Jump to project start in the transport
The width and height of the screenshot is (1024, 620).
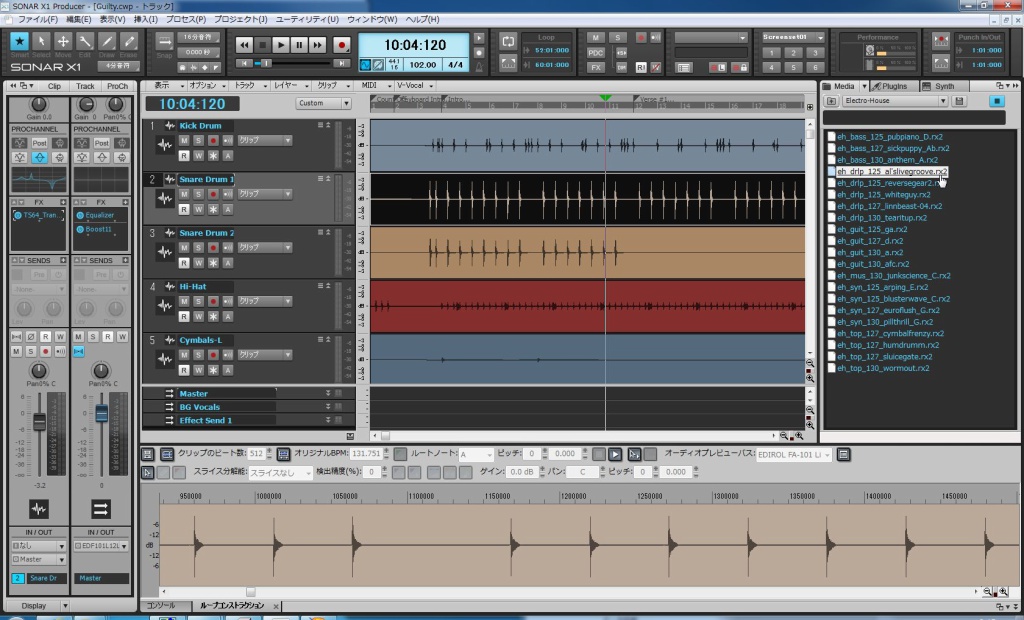coord(244,63)
